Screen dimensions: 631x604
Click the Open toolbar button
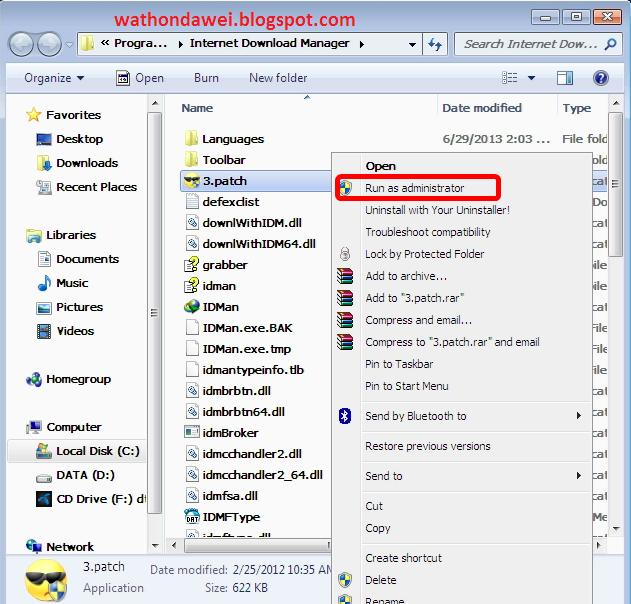tap(140, 78)
